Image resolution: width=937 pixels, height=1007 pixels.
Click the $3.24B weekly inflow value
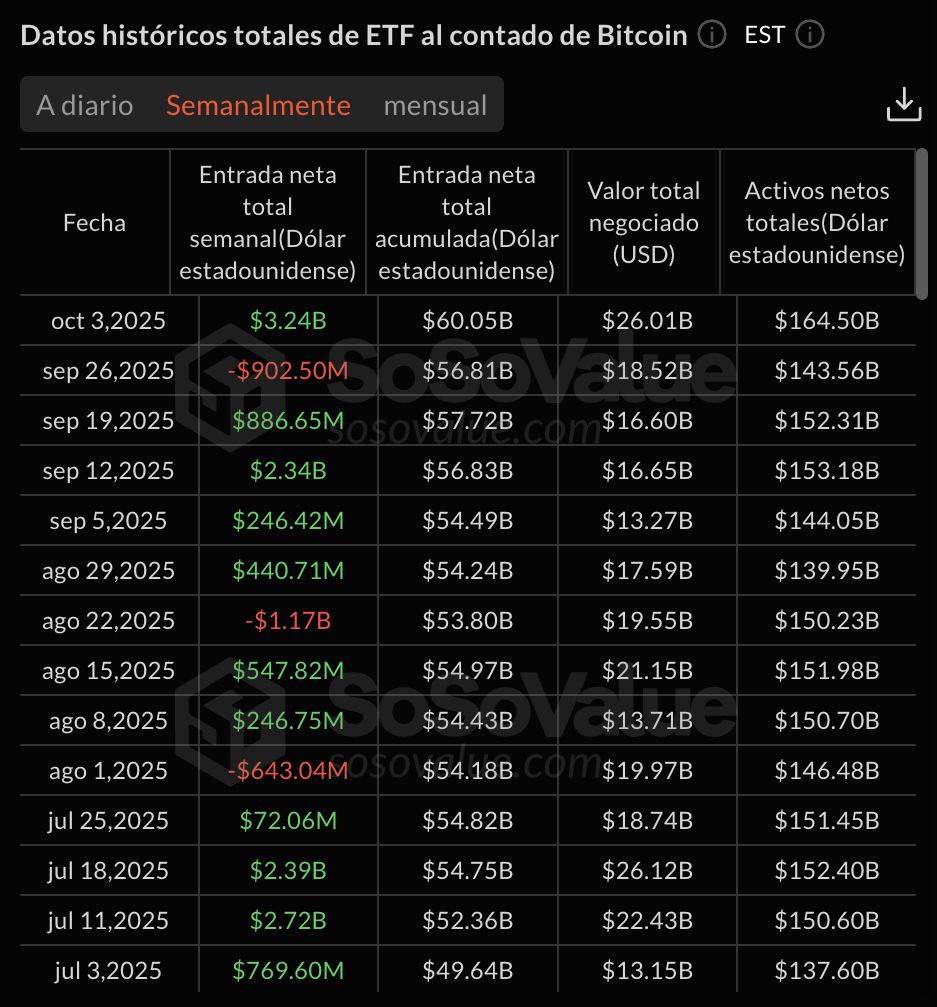(x=288, y=321)
